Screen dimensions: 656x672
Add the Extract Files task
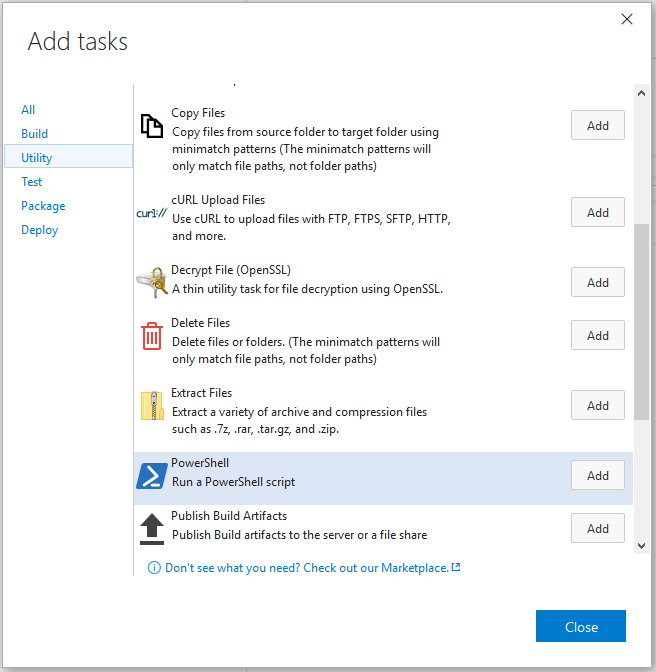[x=598, y=405]
